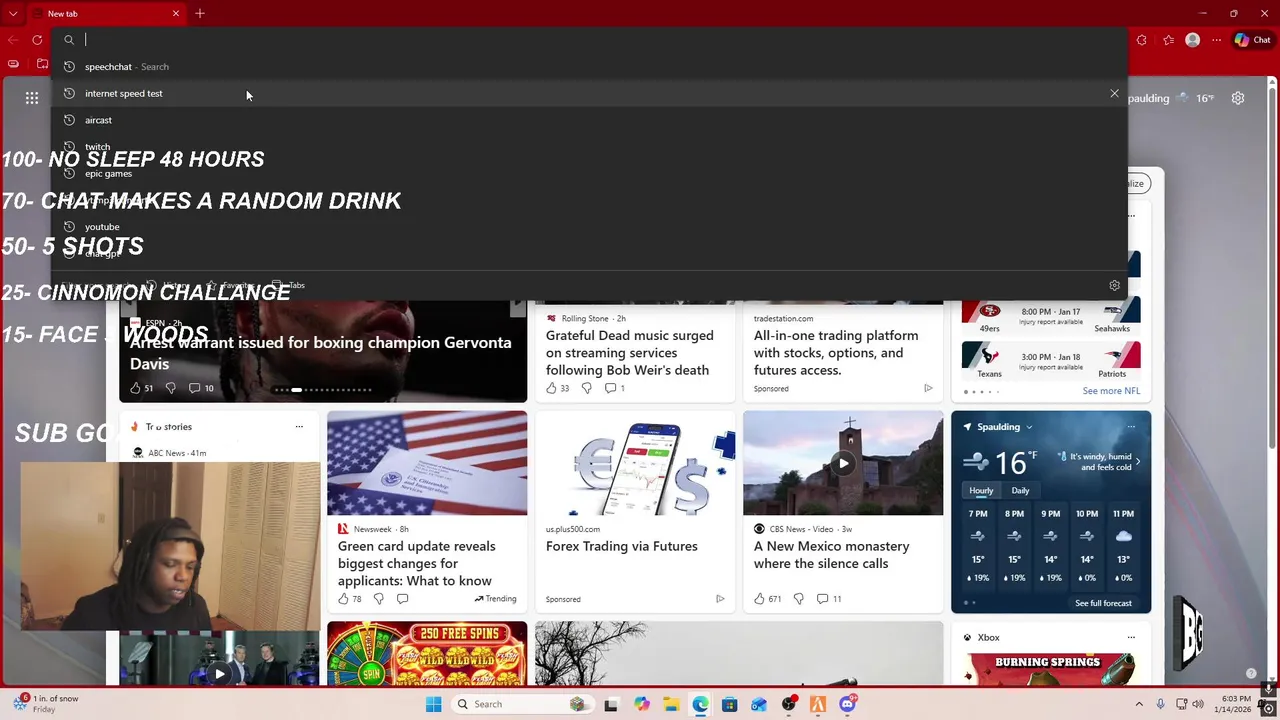1280x720 pixels.
Task: Close the New tab tab
Action: point(176,13)
